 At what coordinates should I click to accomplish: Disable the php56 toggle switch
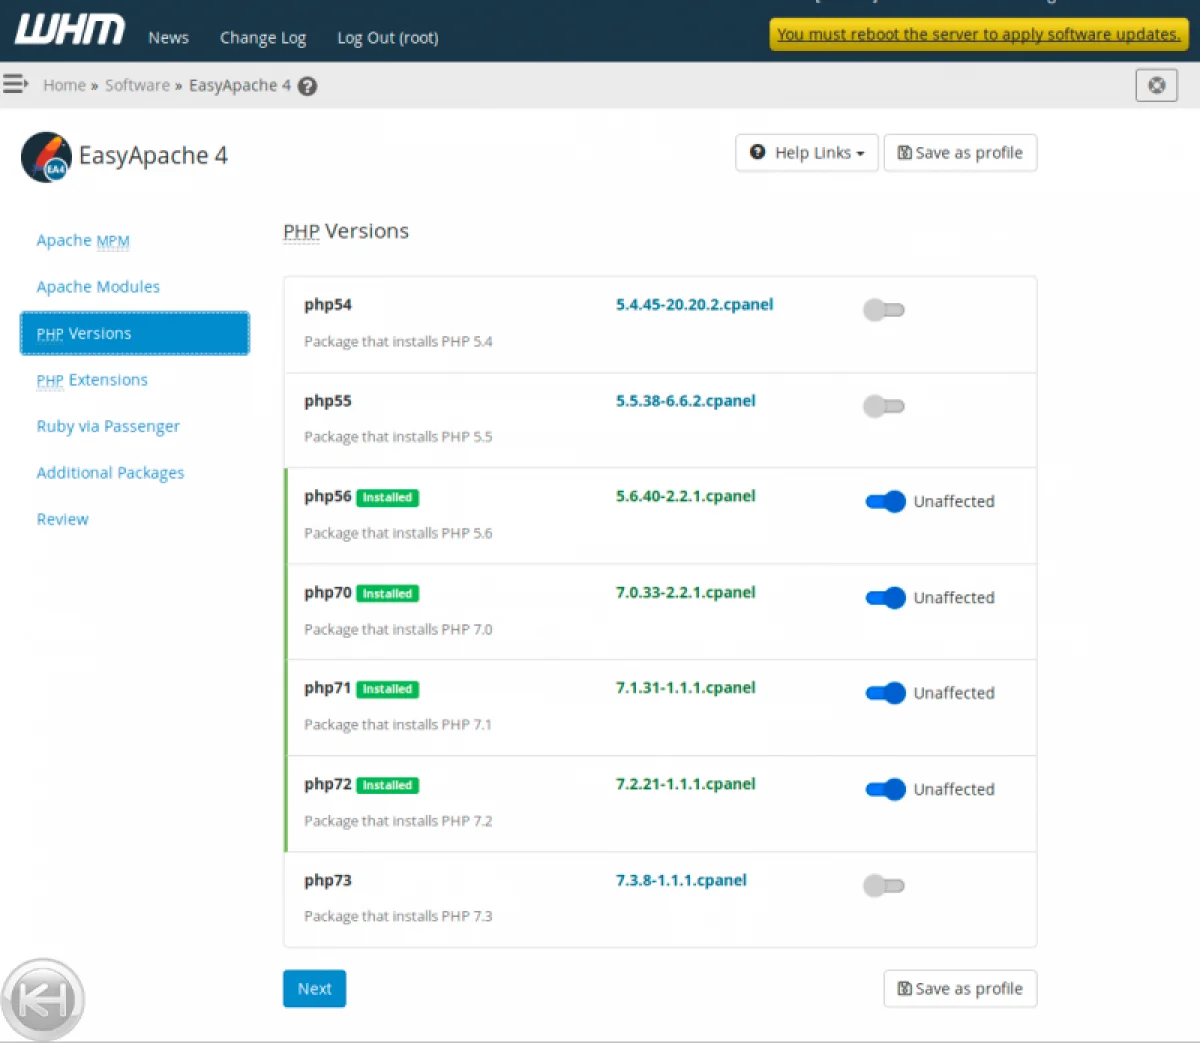coord(885,502)
